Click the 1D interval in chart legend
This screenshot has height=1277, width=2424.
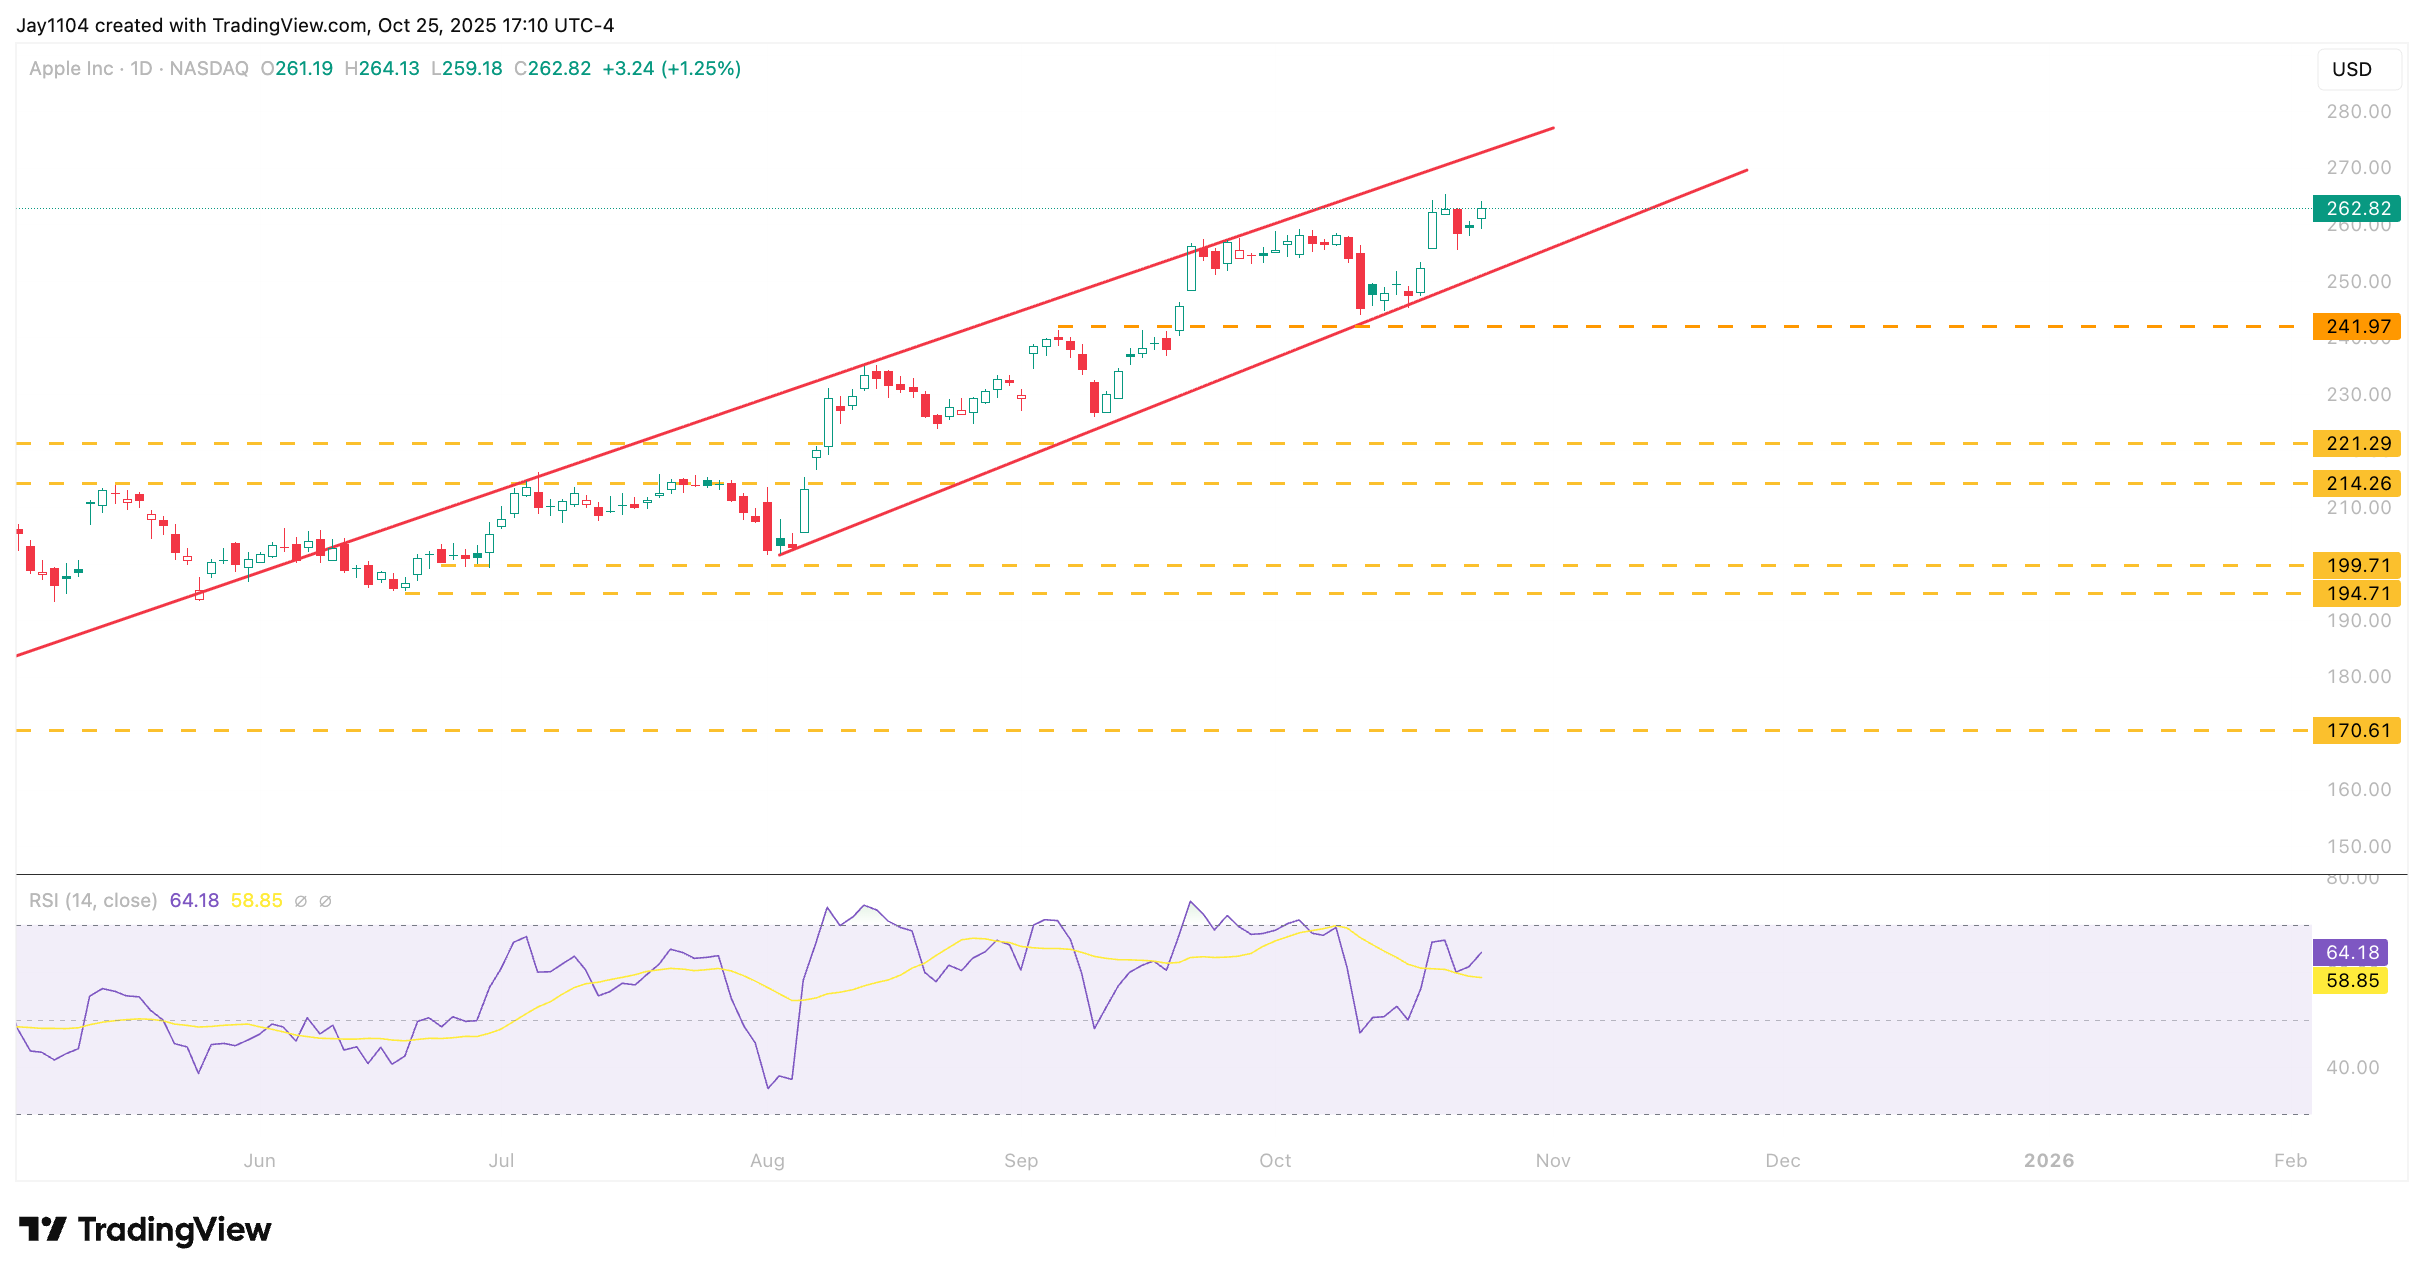[x=141, y=68]
